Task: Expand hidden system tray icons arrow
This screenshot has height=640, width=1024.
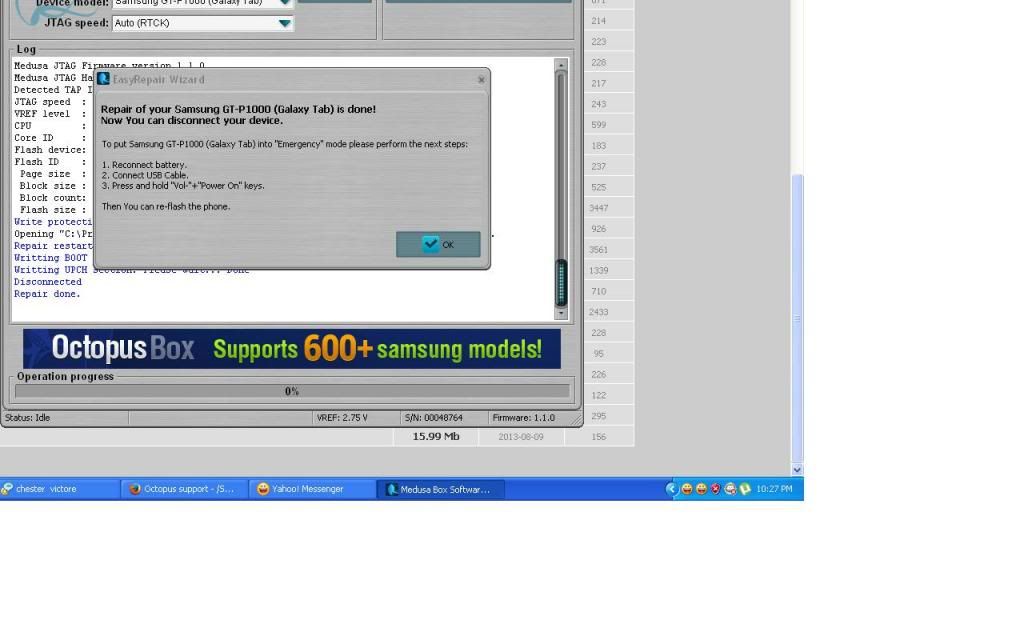Action: pyautogui.click(x=671, y=489)
